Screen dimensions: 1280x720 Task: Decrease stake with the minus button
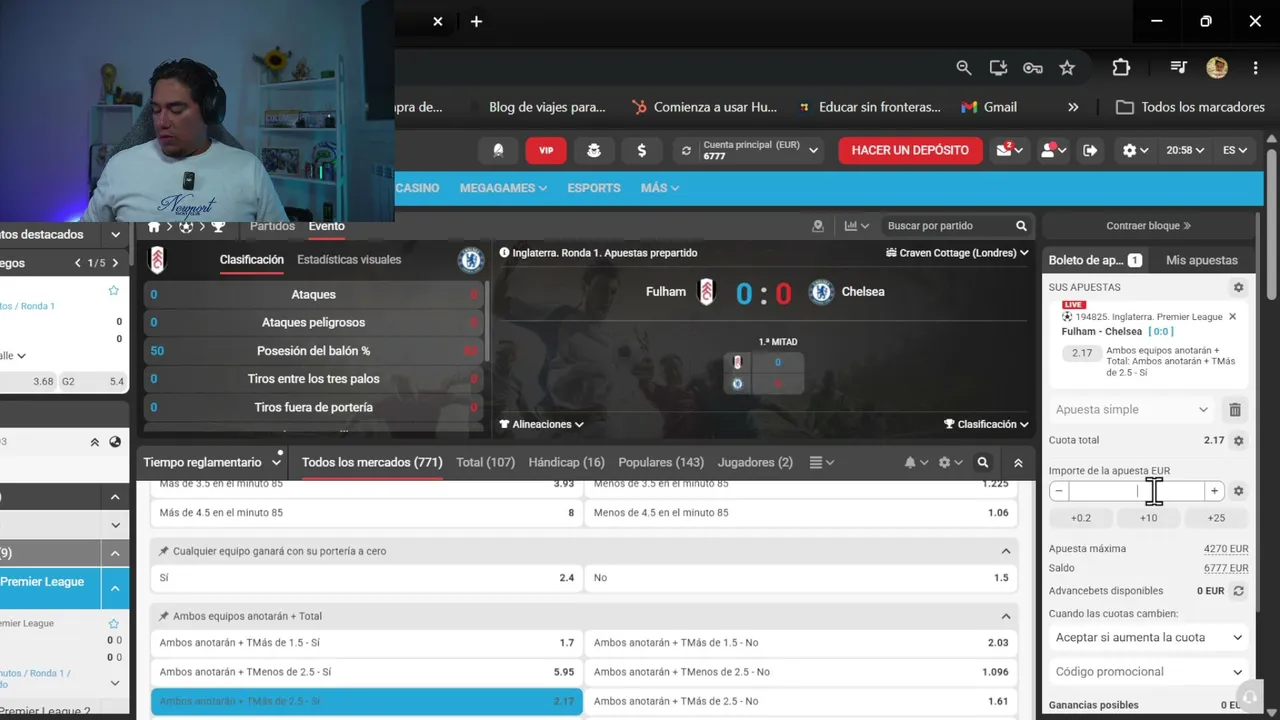tap(1059, 491)
